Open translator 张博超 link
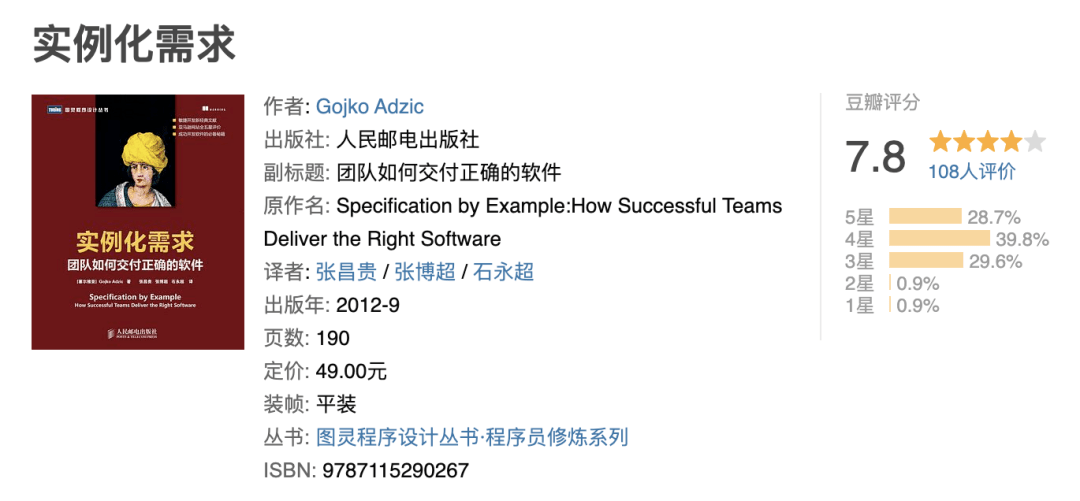Screen dimensions: 1080x501 (425, 272)
